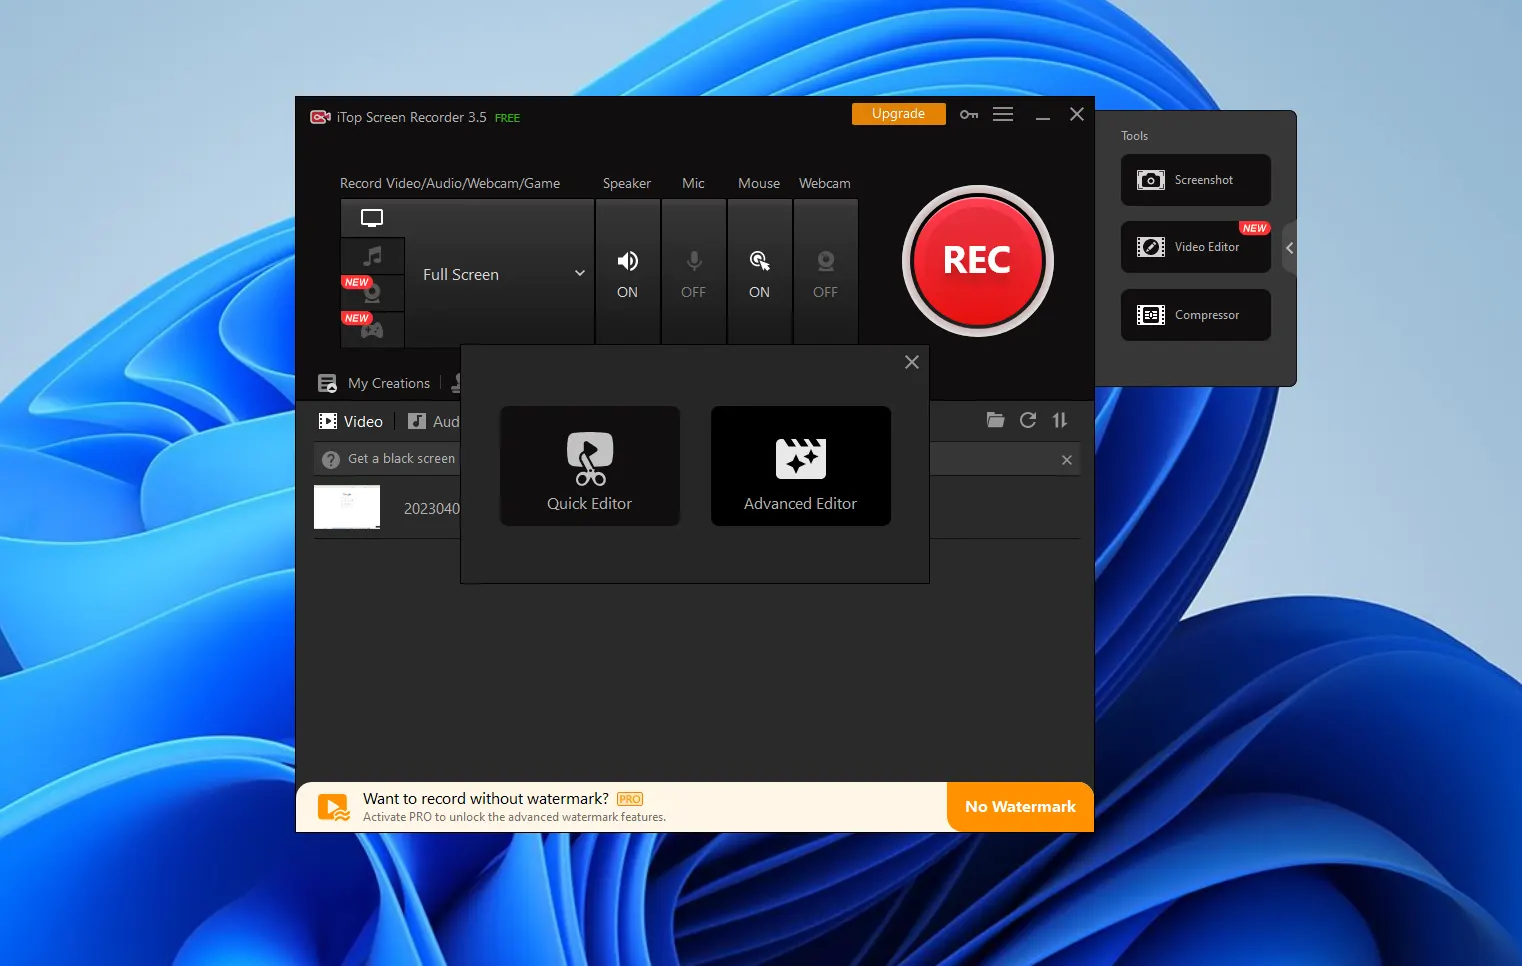
Task: Open the 2023040 recording thumbnail
Action: tap(347, 507)
